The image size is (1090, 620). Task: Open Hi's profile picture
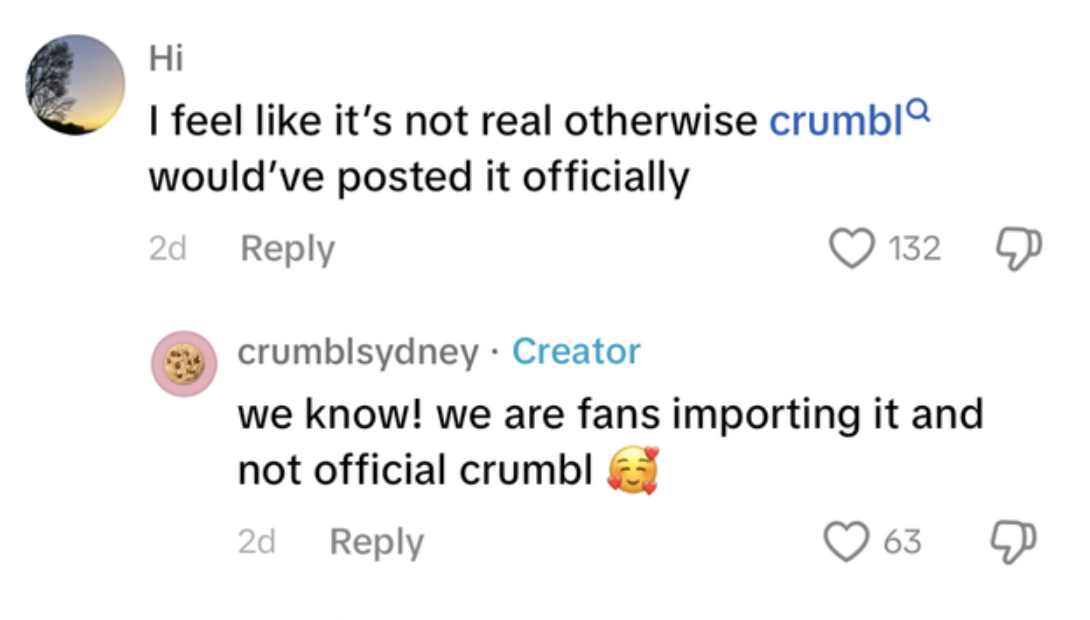point(74,80)
